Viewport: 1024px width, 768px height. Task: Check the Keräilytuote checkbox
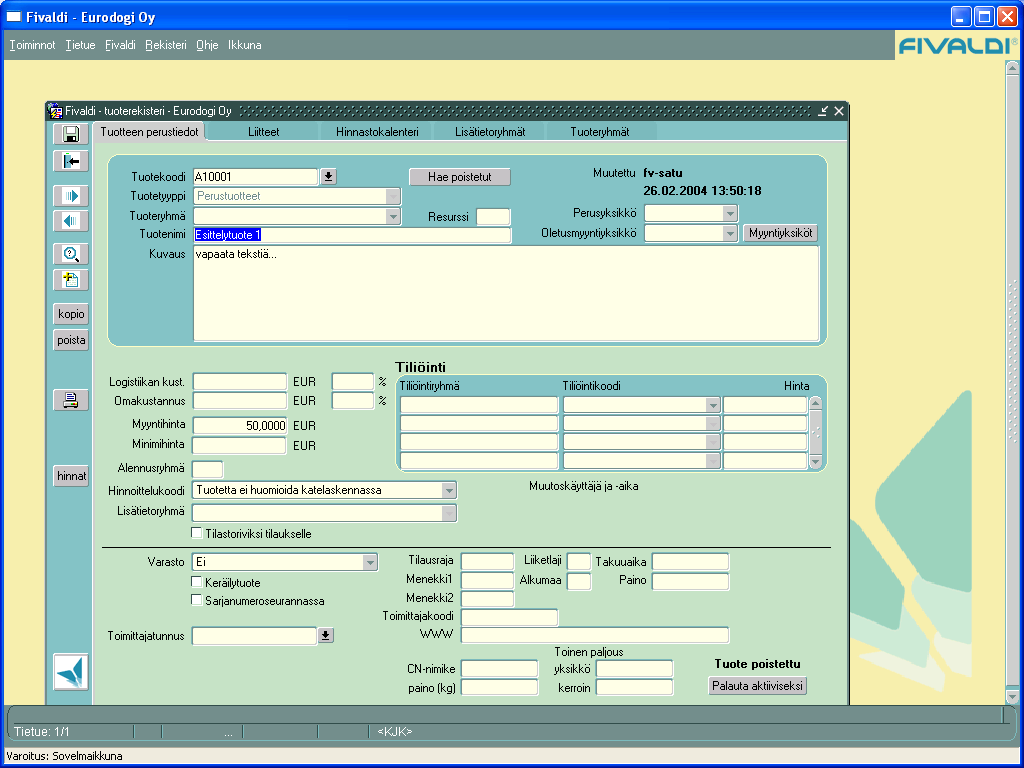click(196, 582)
